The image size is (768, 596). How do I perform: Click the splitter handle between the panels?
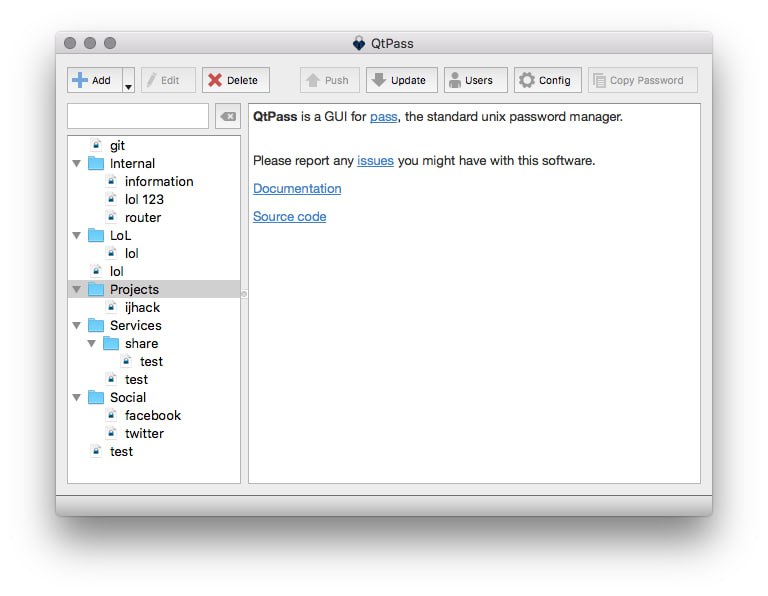(x=244, y=294)
